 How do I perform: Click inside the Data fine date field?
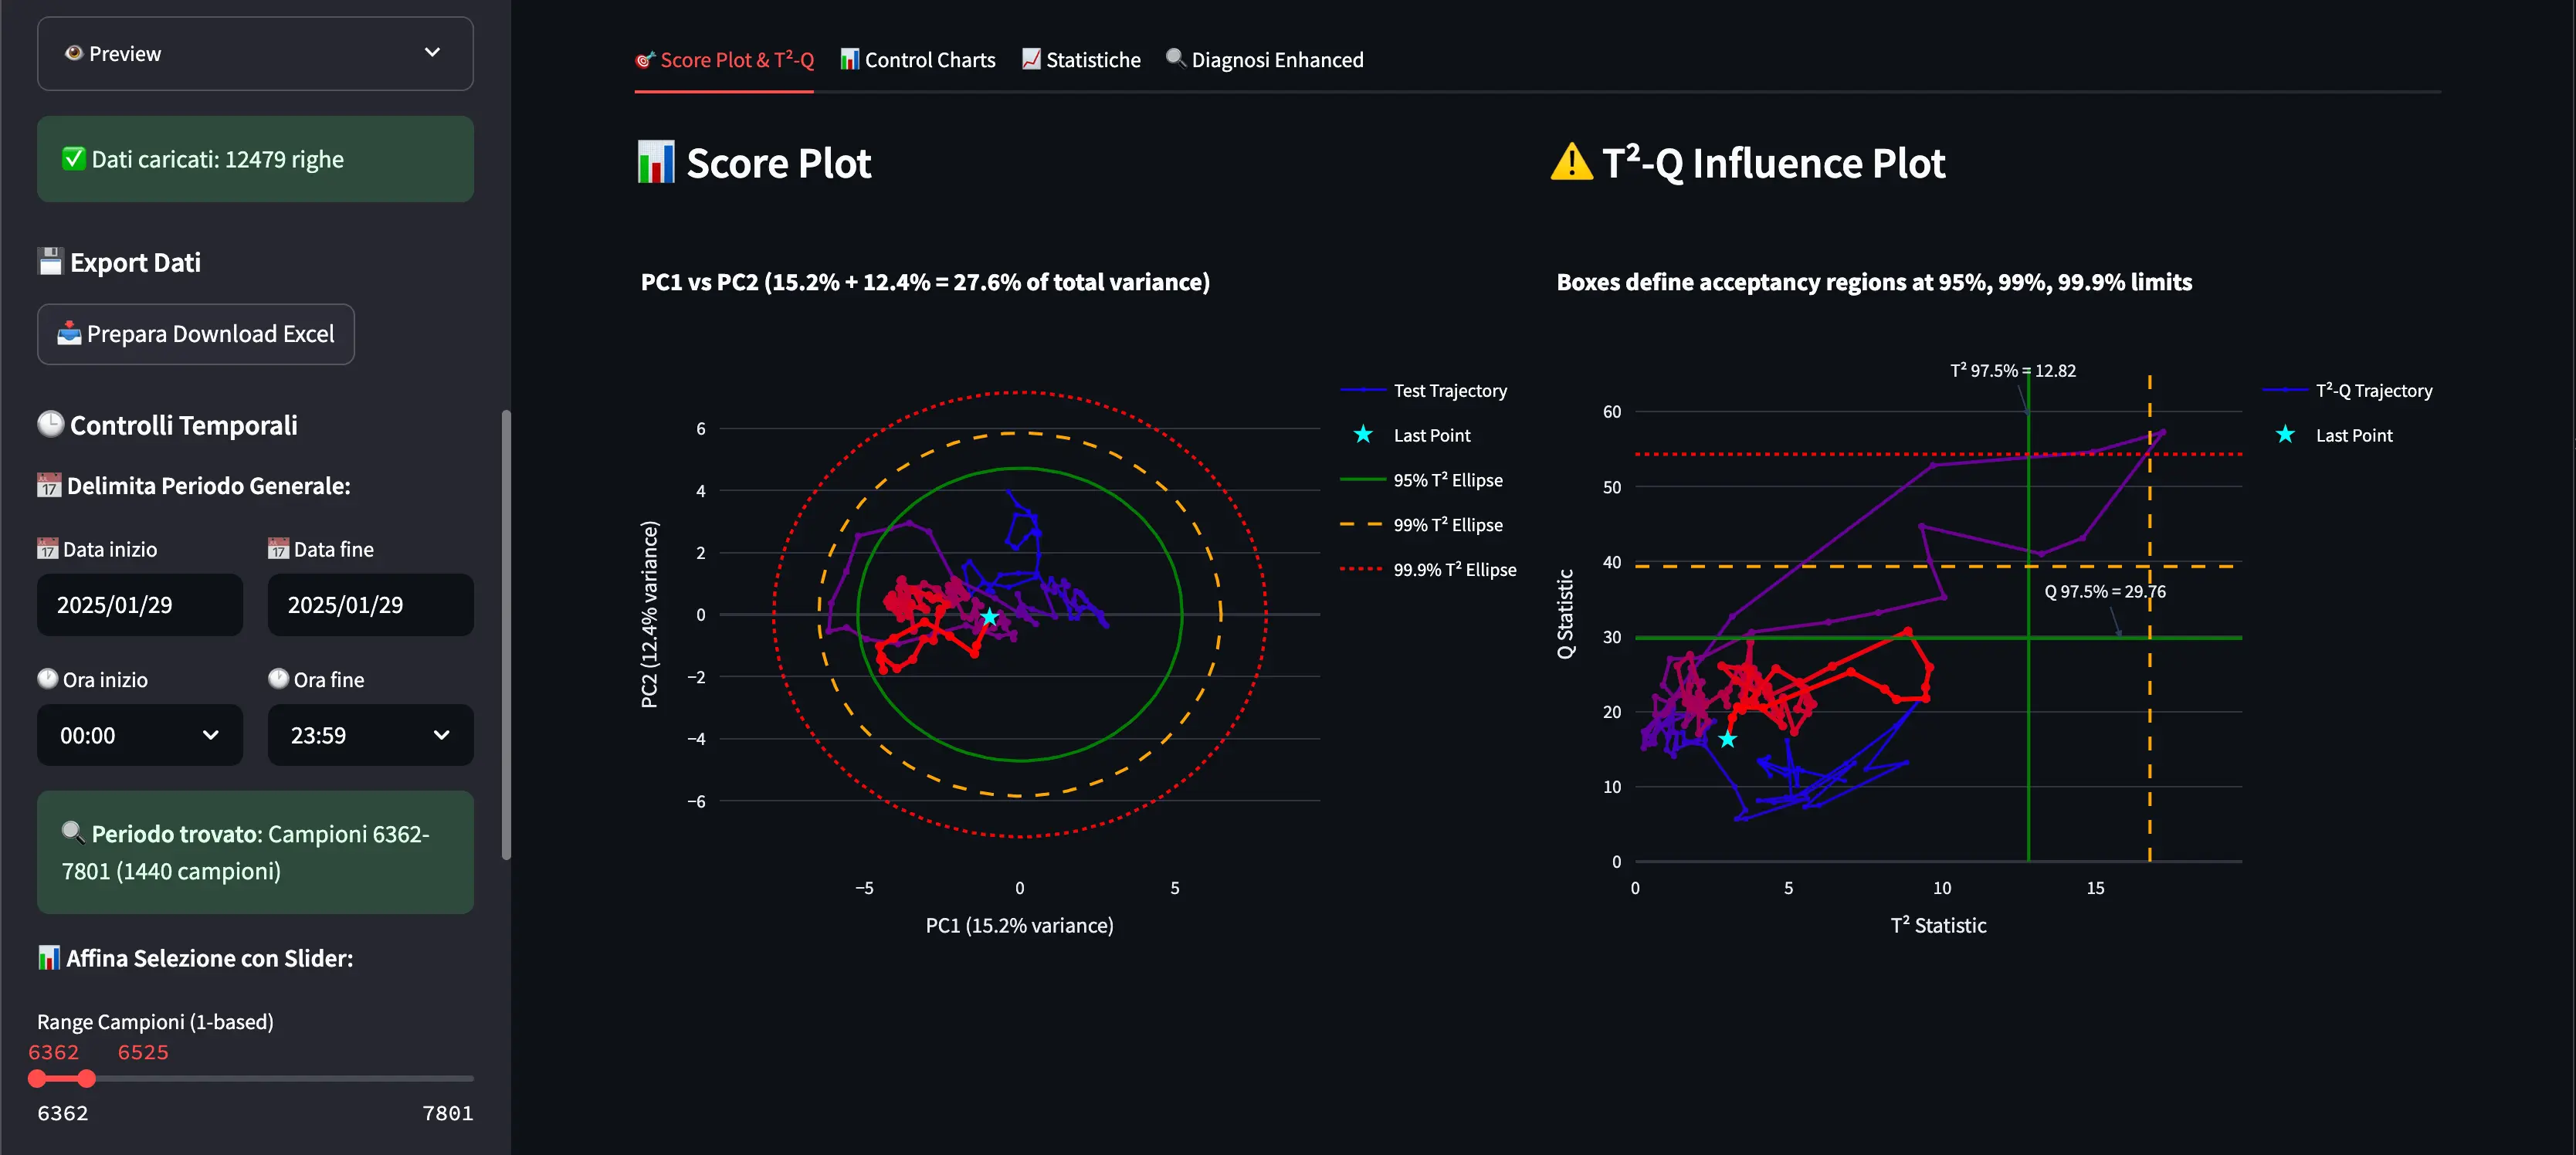click(x=370, y=604)
